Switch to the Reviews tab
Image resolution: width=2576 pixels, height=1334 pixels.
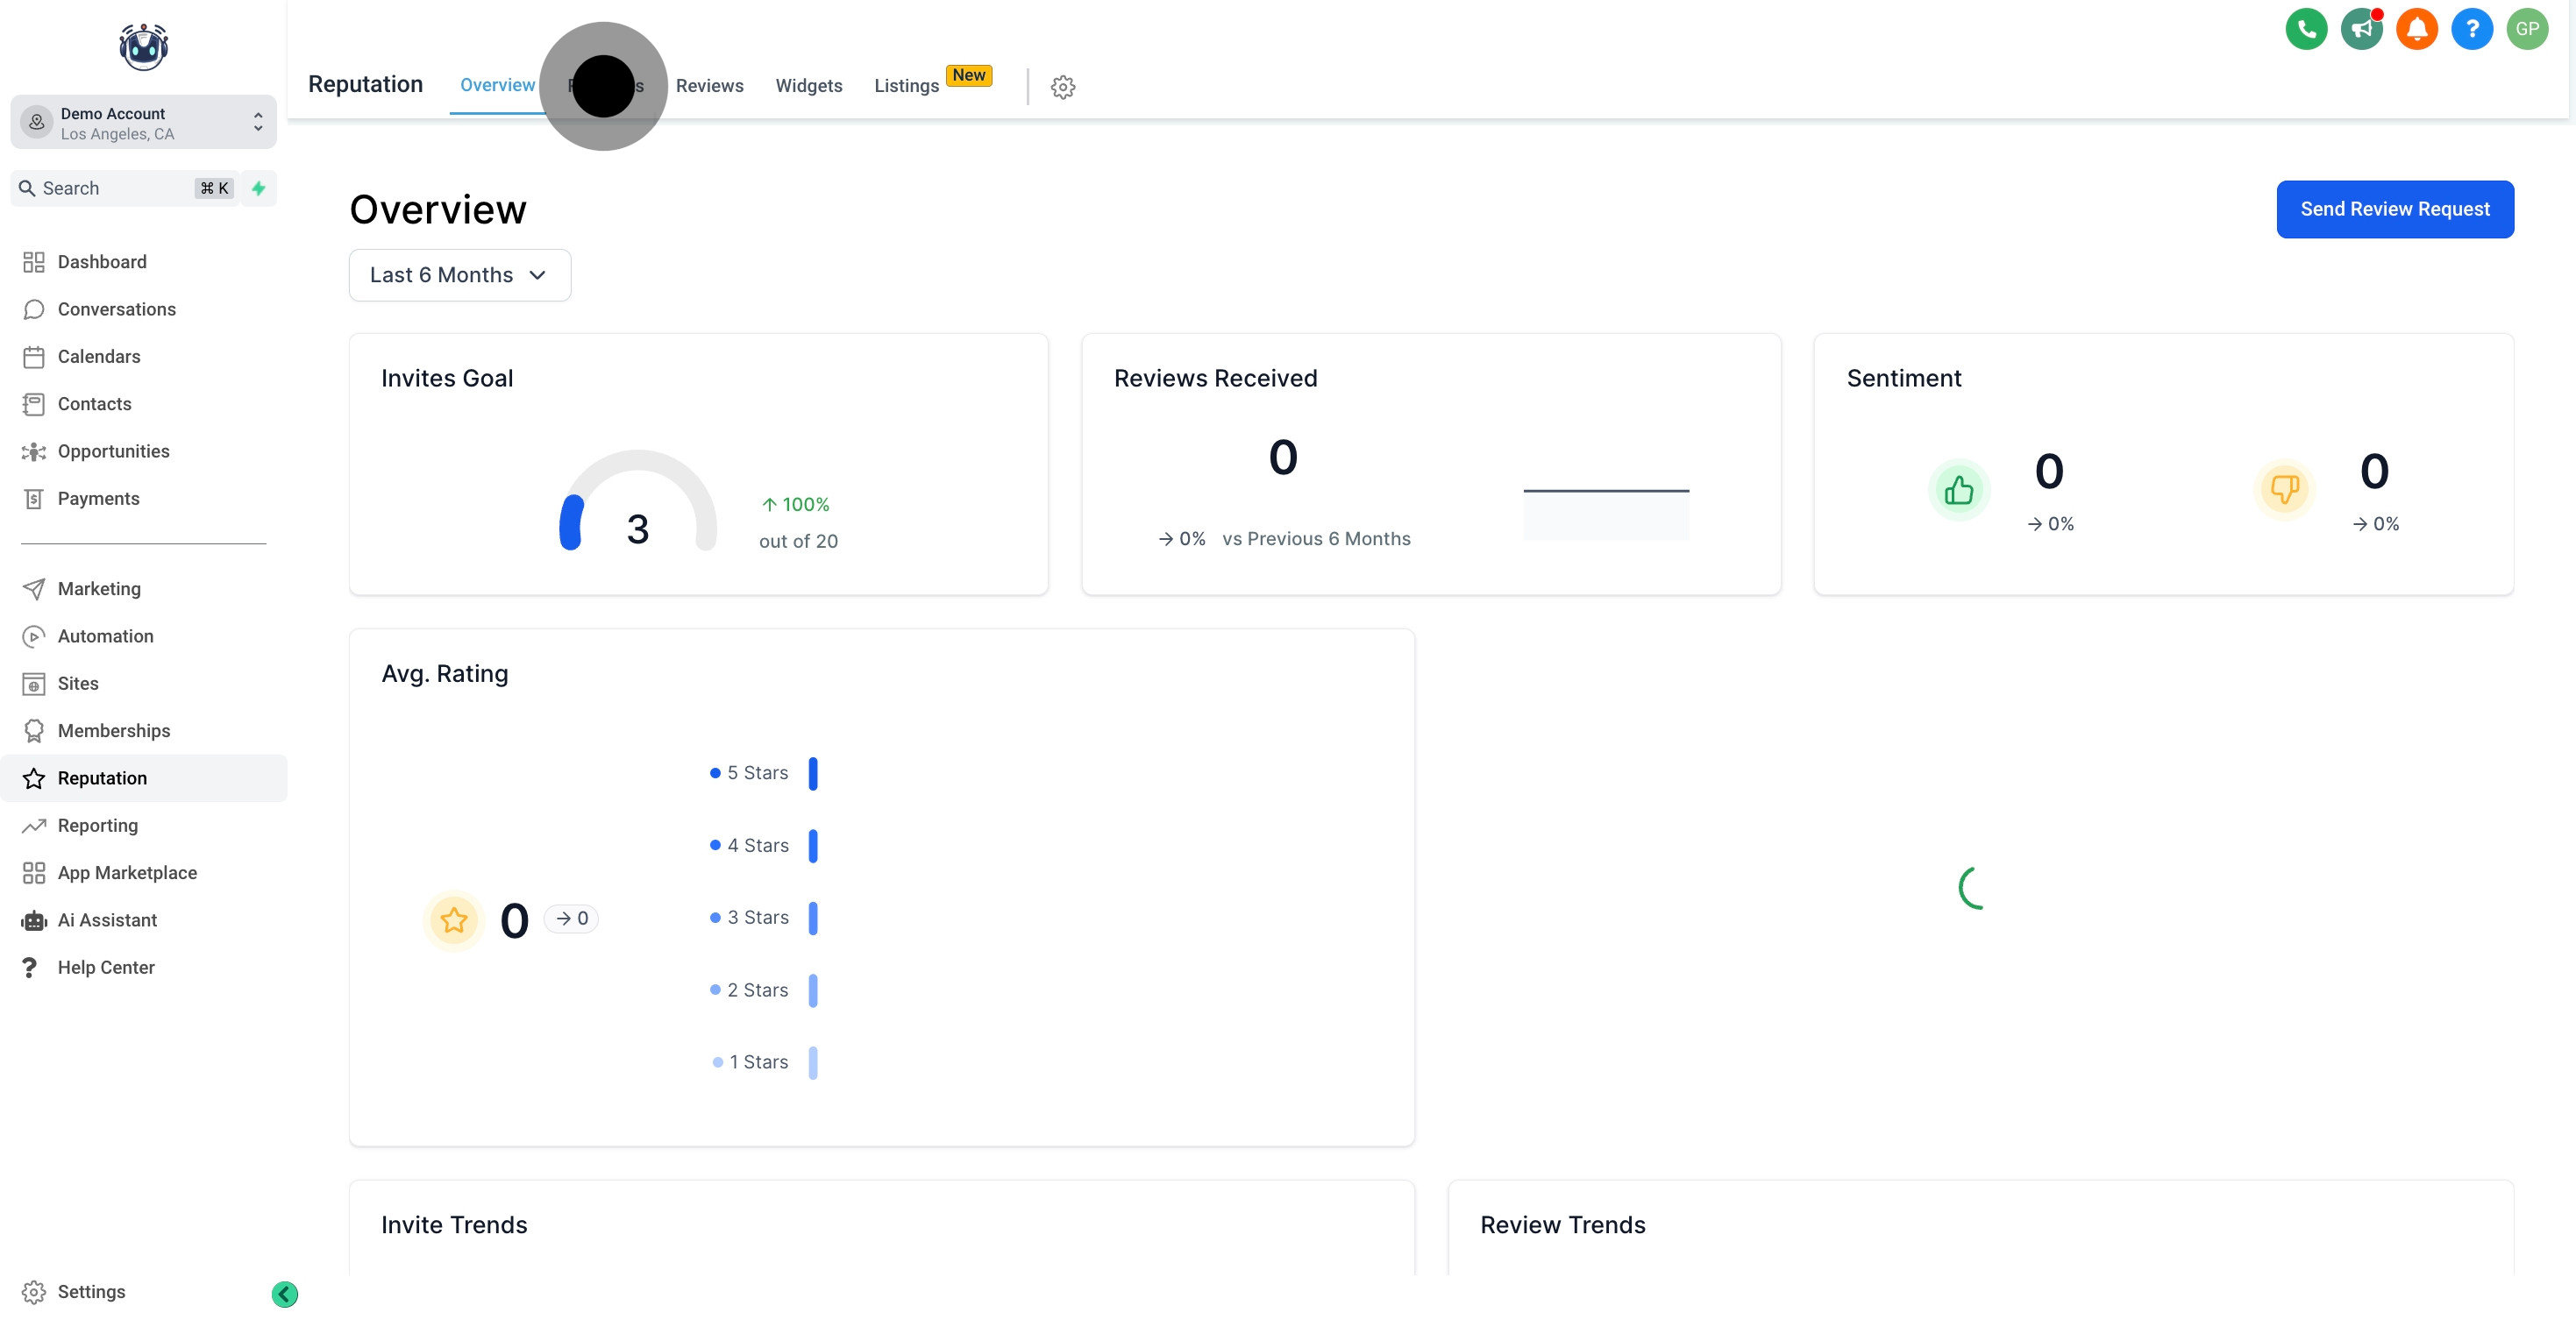[709, 86]
